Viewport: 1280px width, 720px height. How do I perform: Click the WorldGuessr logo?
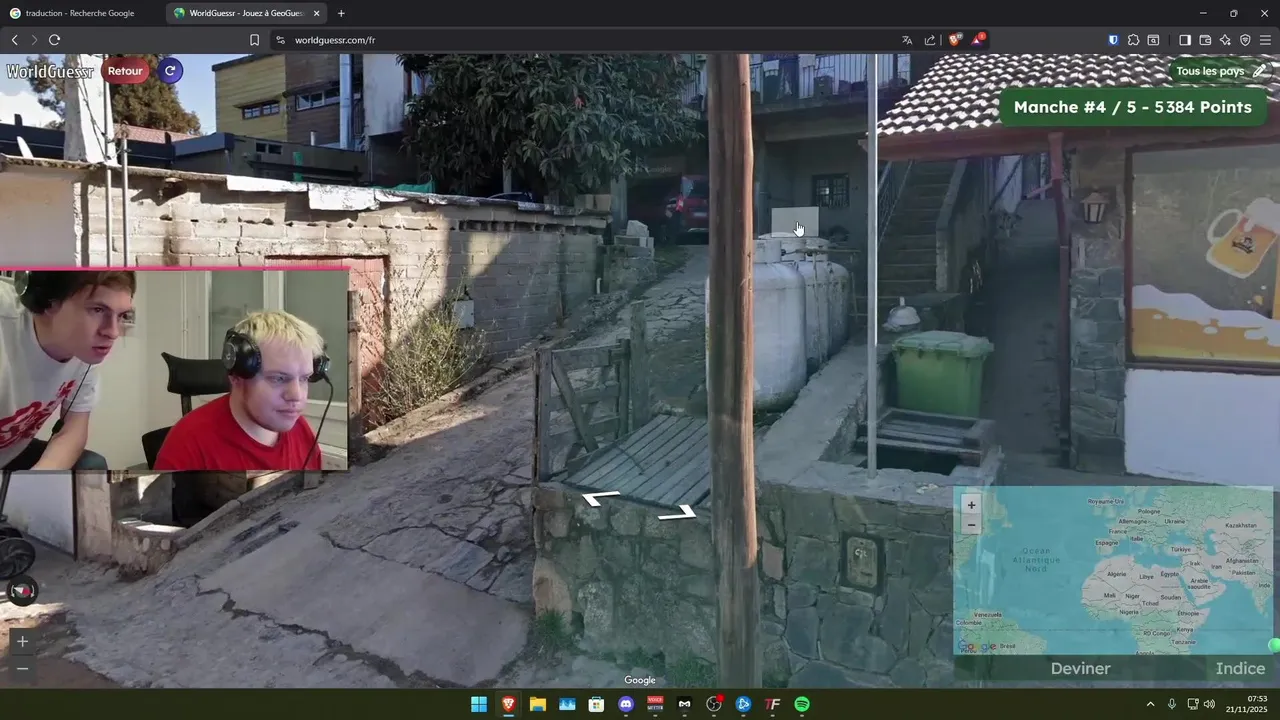point(50,71)
